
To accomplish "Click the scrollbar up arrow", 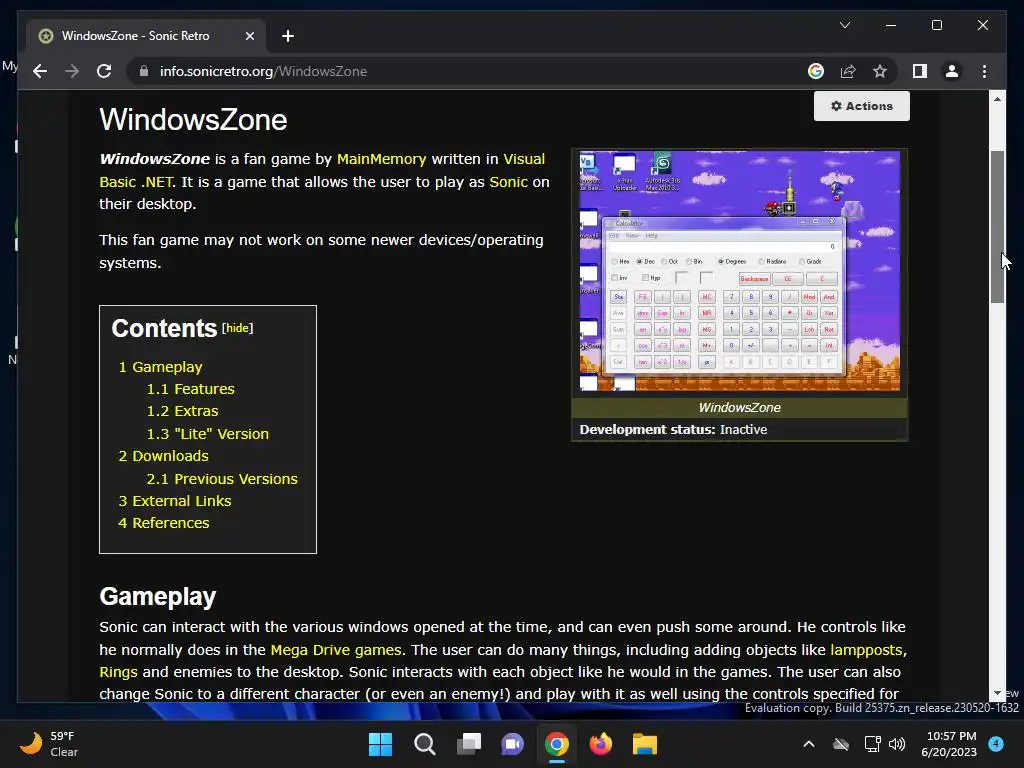I will pos(997,99).
